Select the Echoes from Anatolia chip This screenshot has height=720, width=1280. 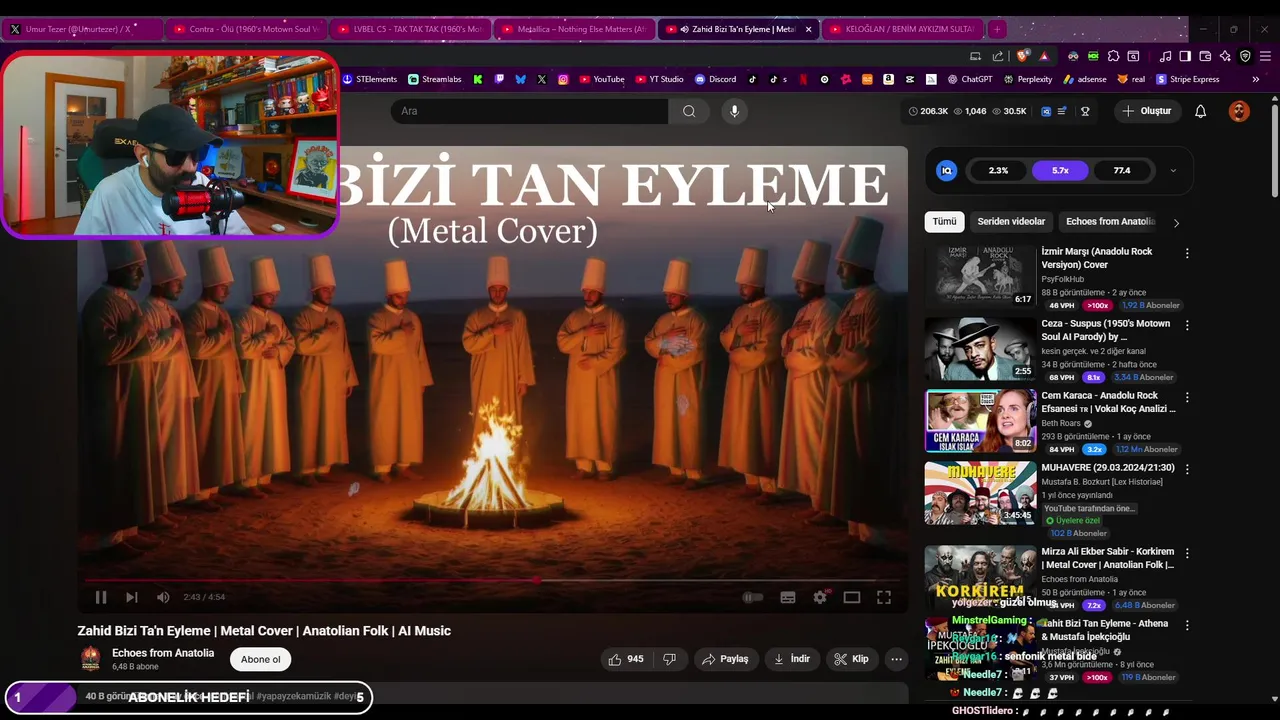click(x=1110, y=222)
